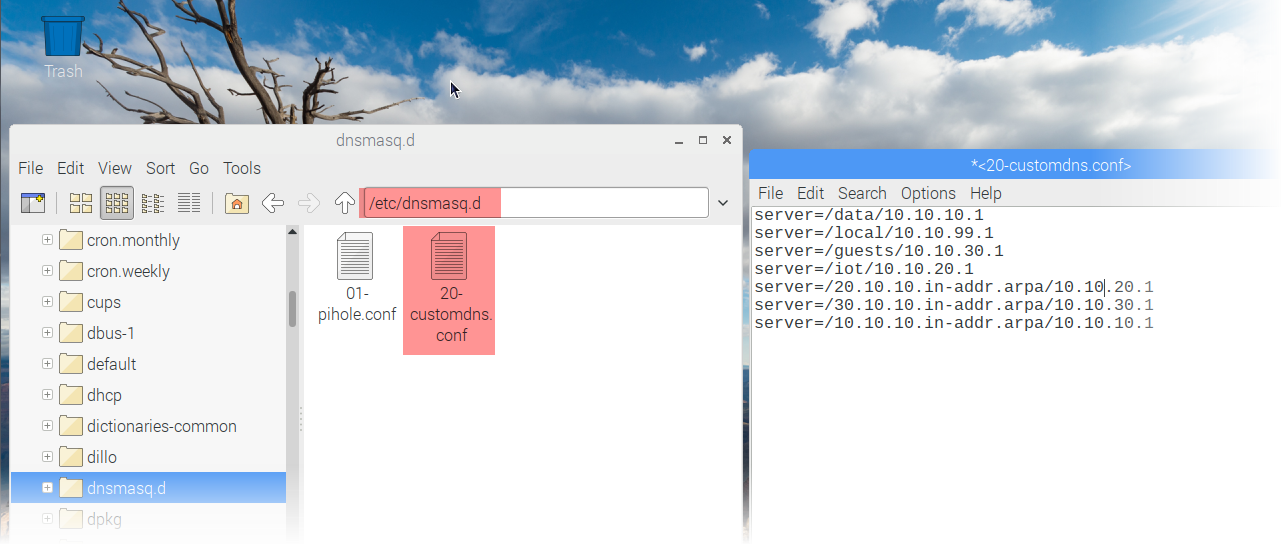Screen dimensions: 1282x545
Task: Click line server=/data/10.10.10.1 in editor
Action: pos(869,215)
